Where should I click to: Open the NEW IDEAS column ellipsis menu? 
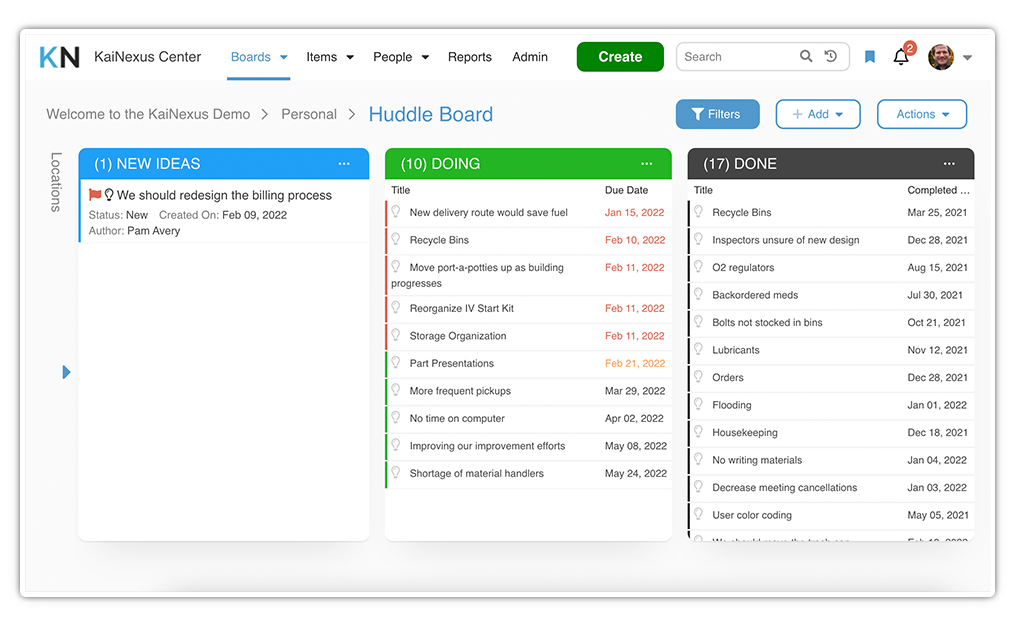344,163
